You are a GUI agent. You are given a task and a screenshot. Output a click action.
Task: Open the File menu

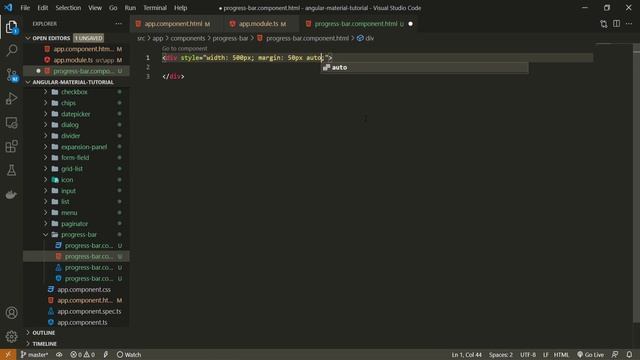[x=25, y=8]
